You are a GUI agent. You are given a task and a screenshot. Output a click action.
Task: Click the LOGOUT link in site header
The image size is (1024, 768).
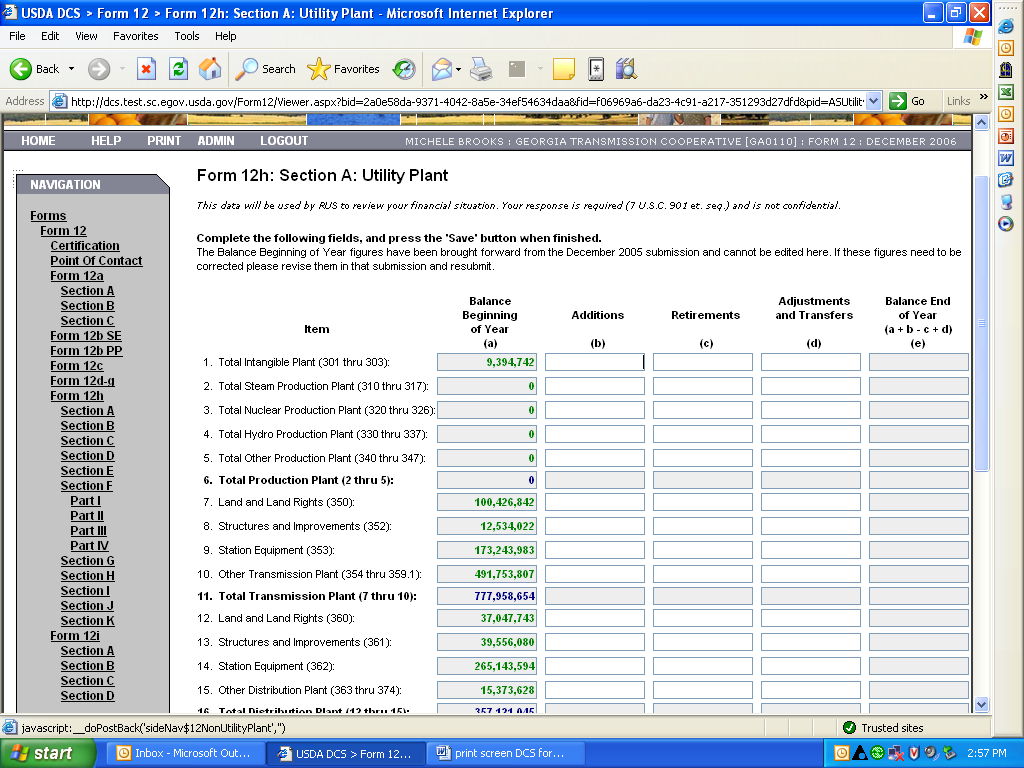(284, 141)
